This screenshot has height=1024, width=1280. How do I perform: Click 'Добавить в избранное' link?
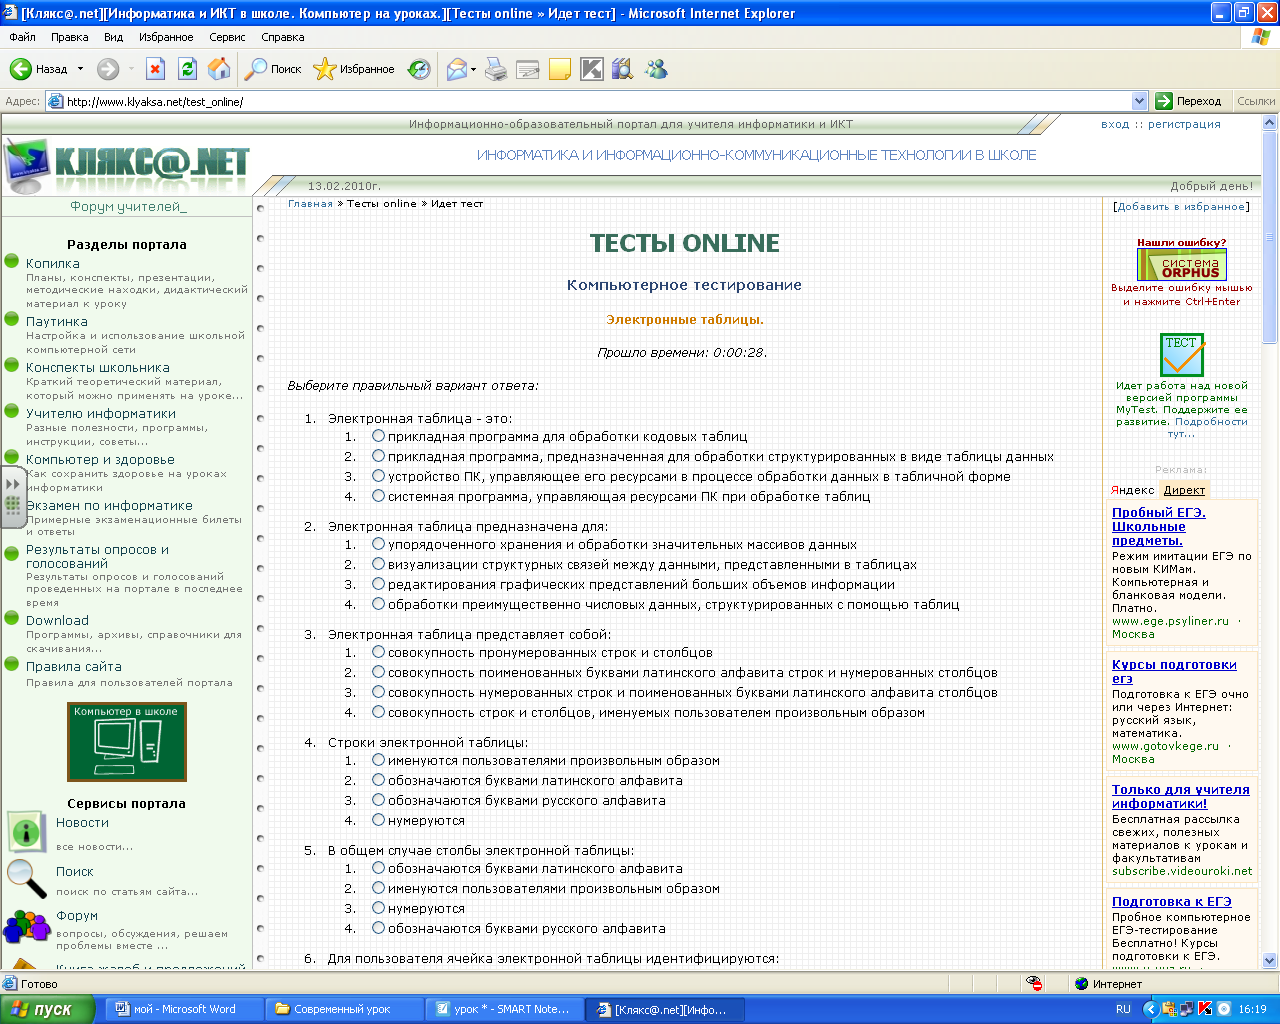click(1181, 207)
